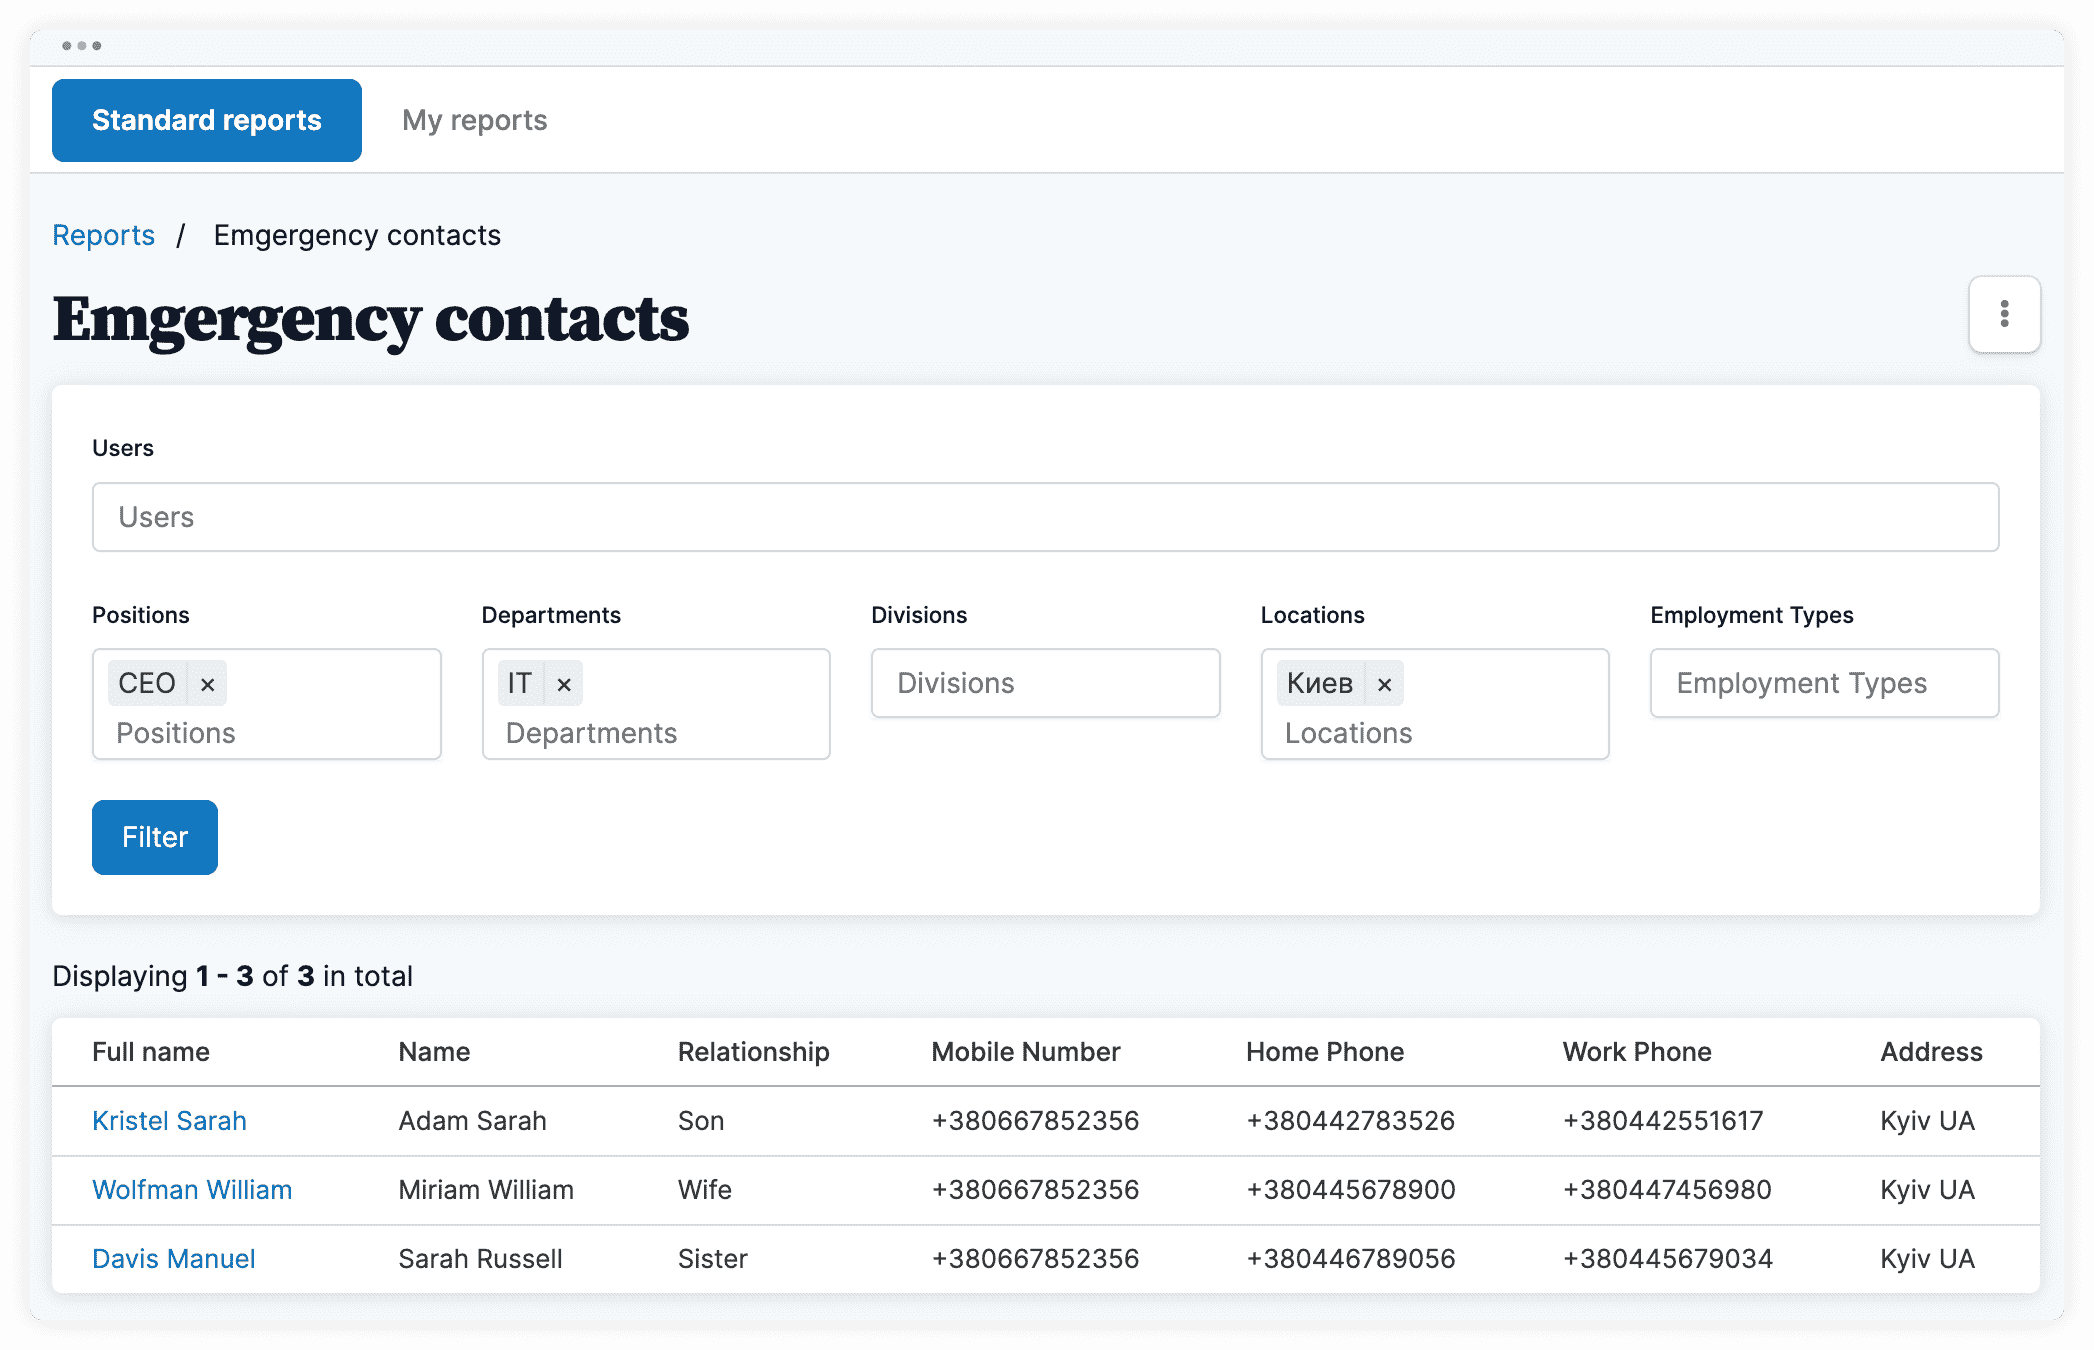The height and width of the screenshot is (1350, 2094).
Task: Click into the Users input field
Action: (1045, 517)
